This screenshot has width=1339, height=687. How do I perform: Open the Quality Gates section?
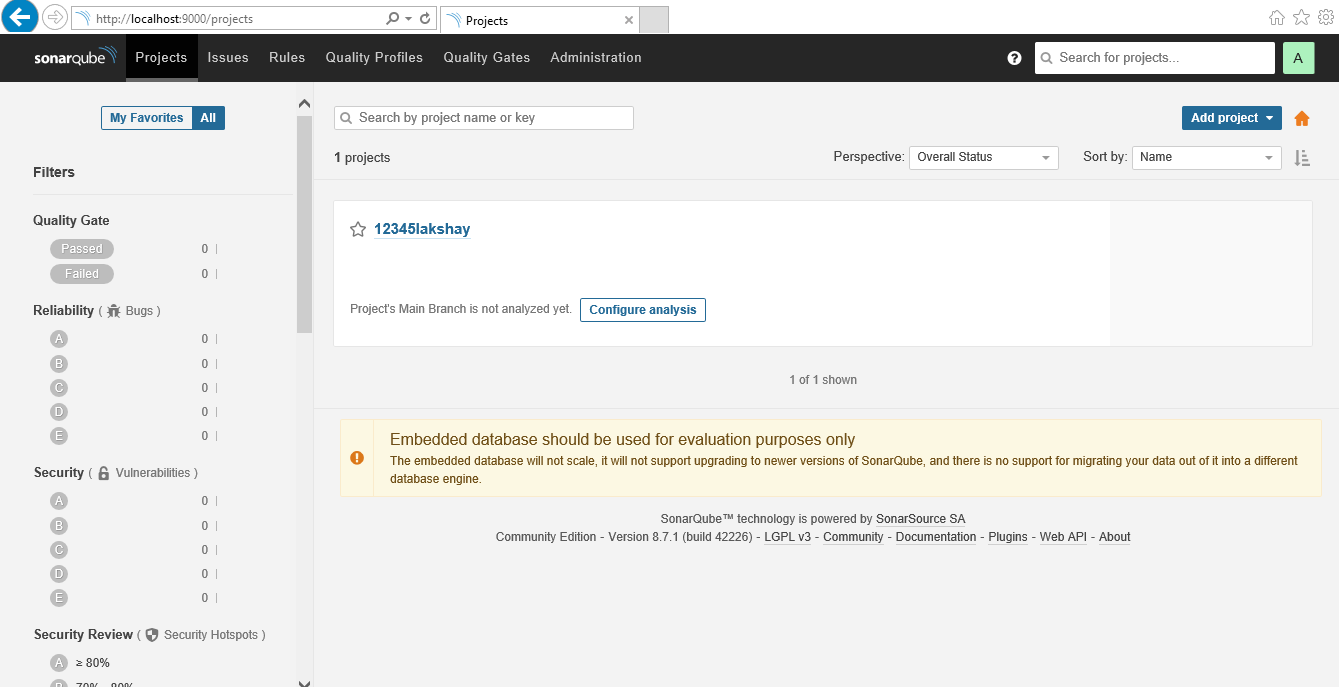click(x=486, y=58)
